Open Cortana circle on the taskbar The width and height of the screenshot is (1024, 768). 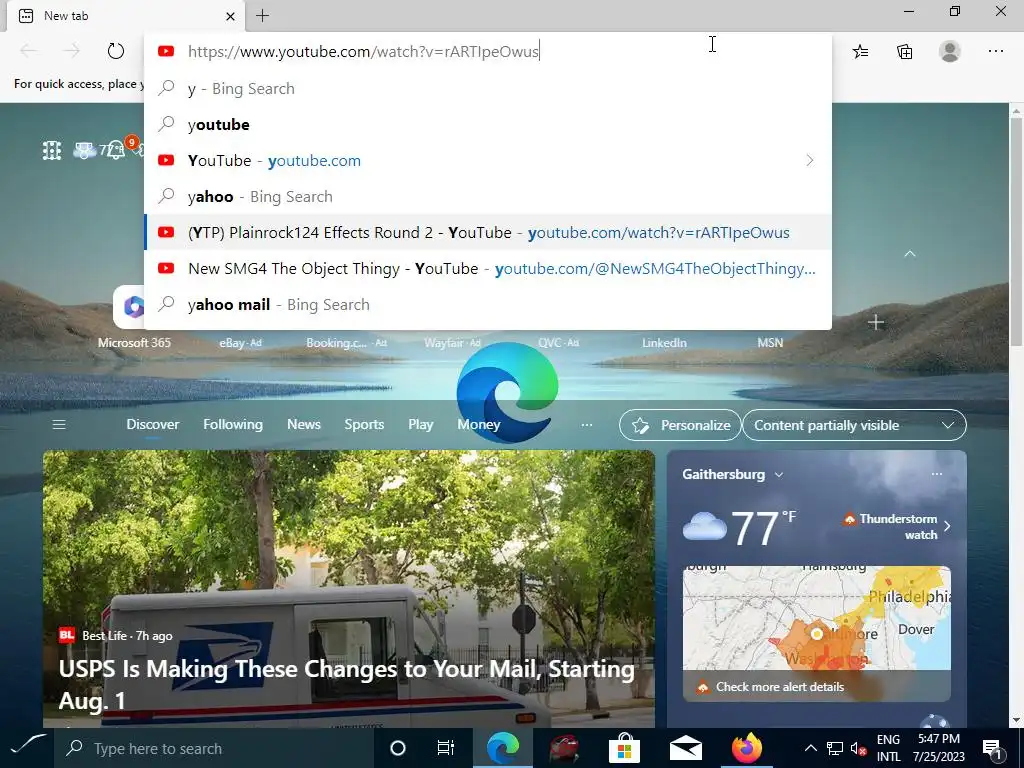[397, 748]
